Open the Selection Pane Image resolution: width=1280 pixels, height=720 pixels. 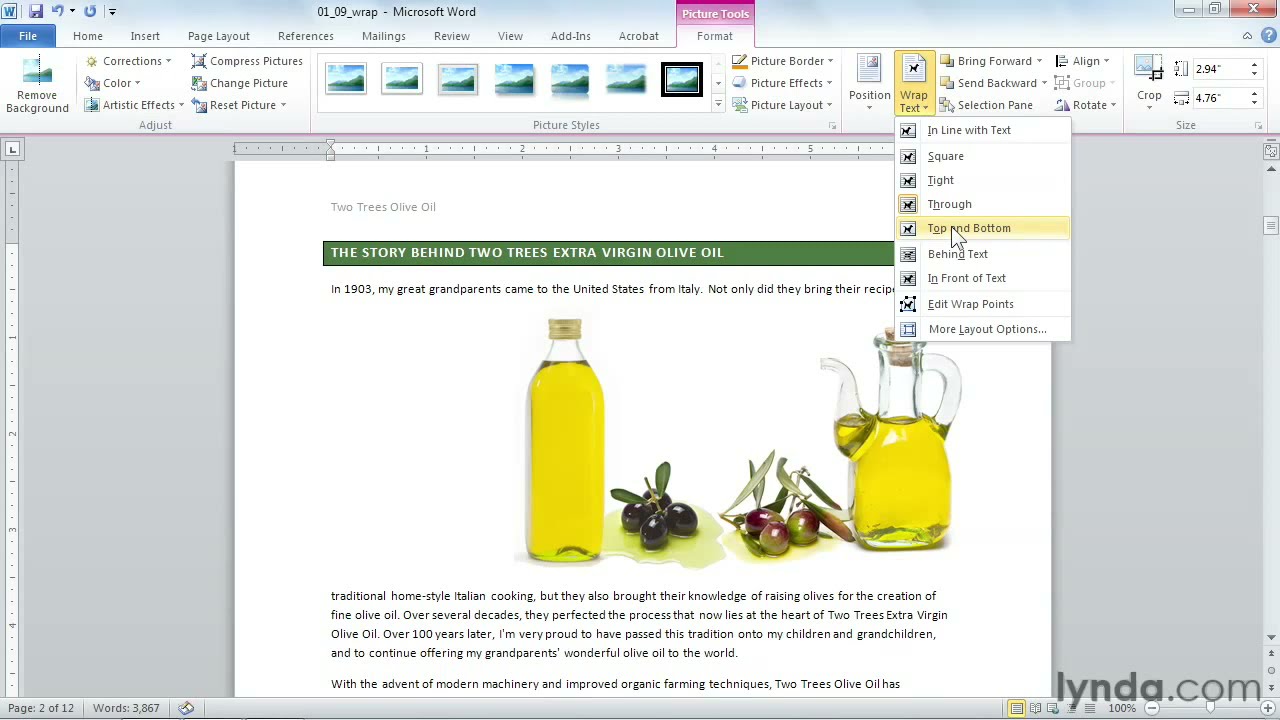(x=986, y=105)
